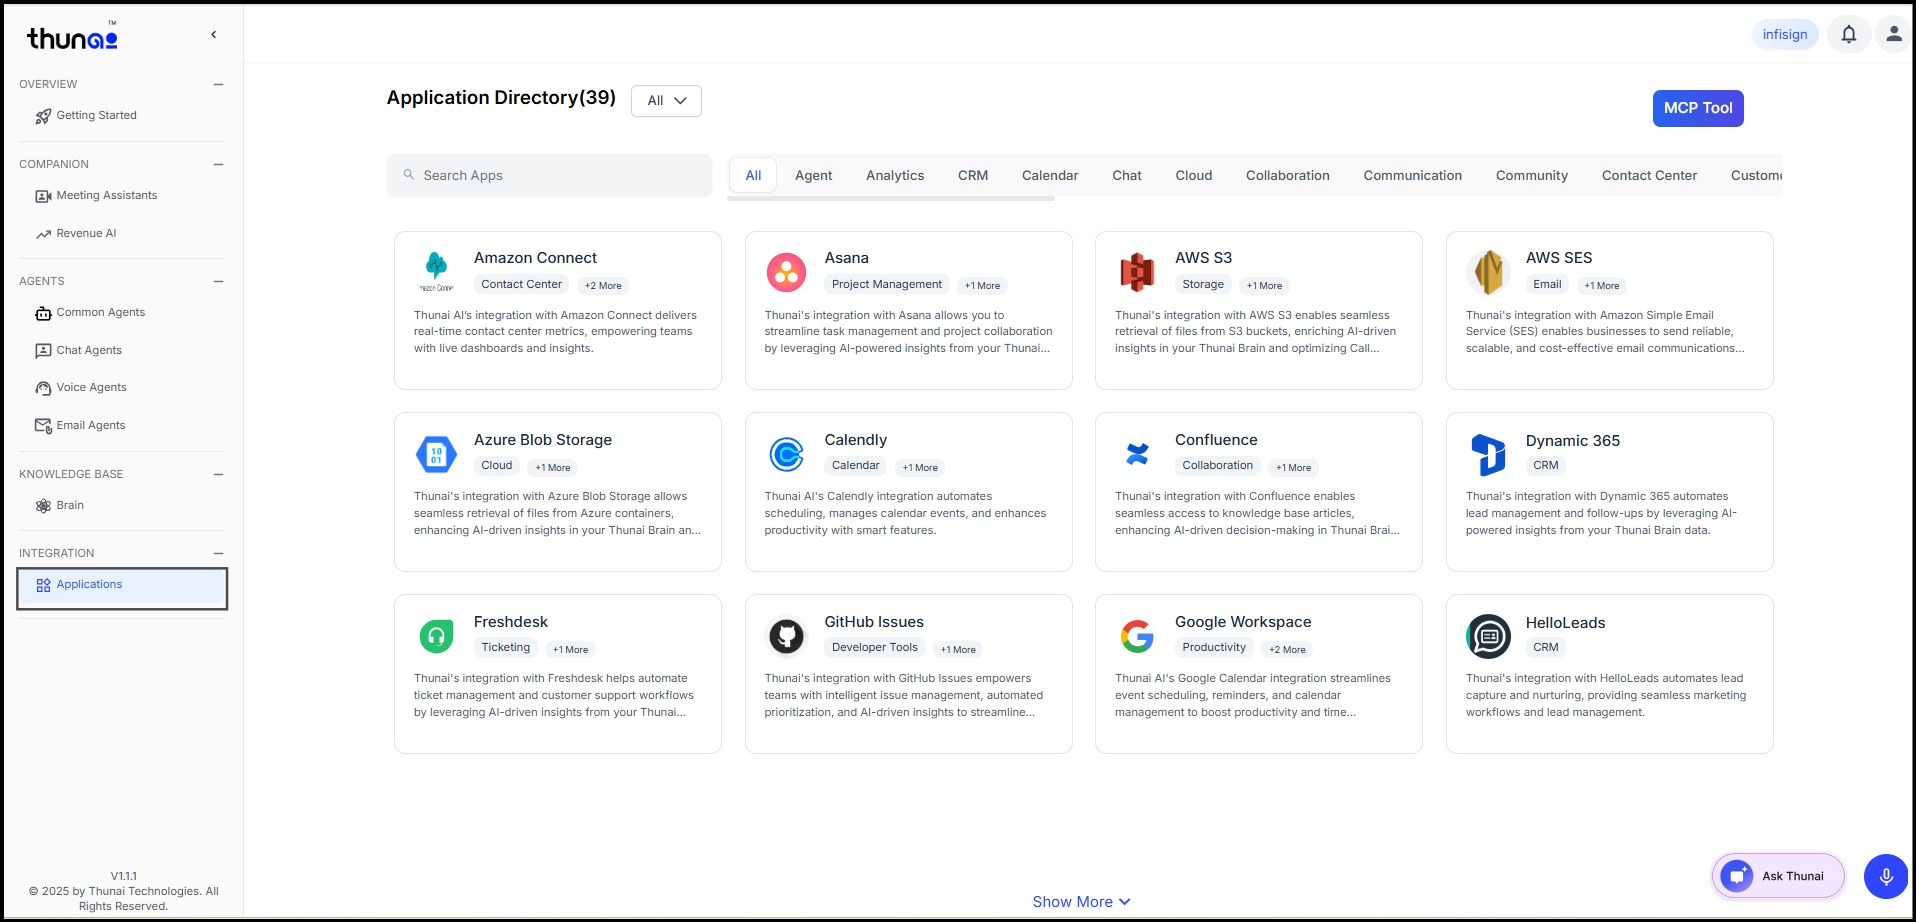This screenshot has height=922, width=1916.
Task: Collapse the Companion section
Action: click(x=218, y=165)
